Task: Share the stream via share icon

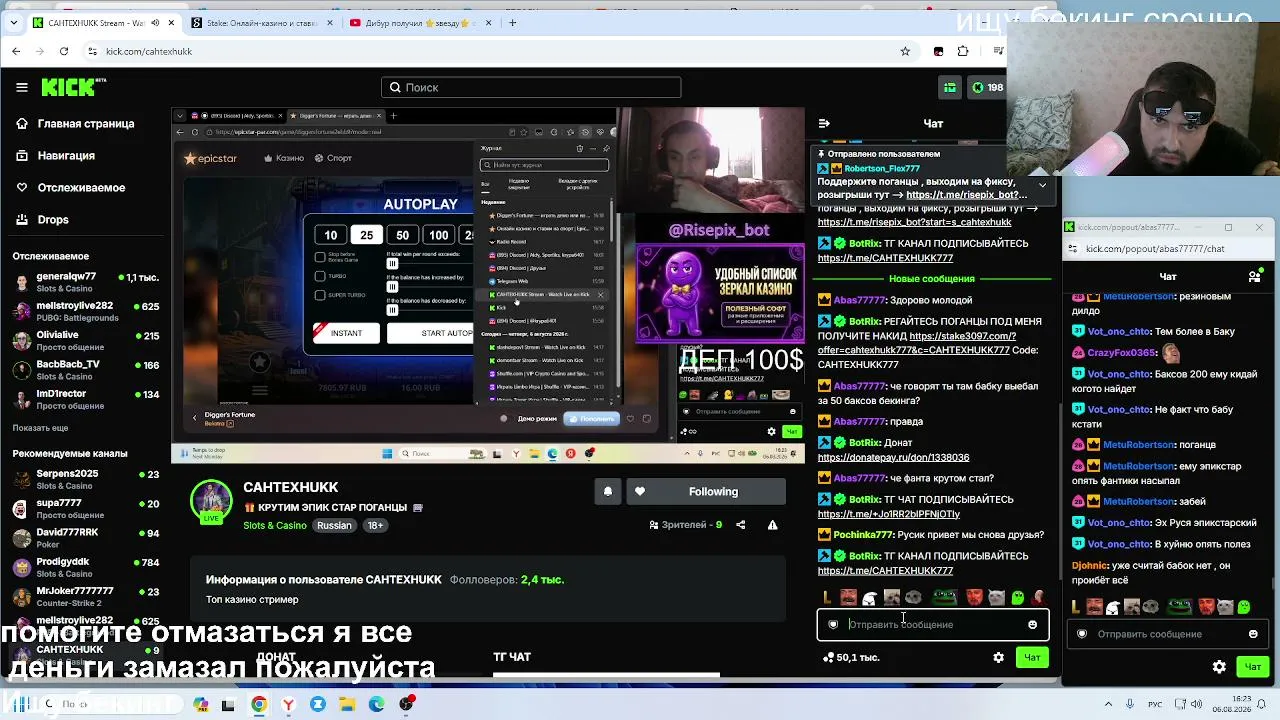Action: (x=740, y=525)
